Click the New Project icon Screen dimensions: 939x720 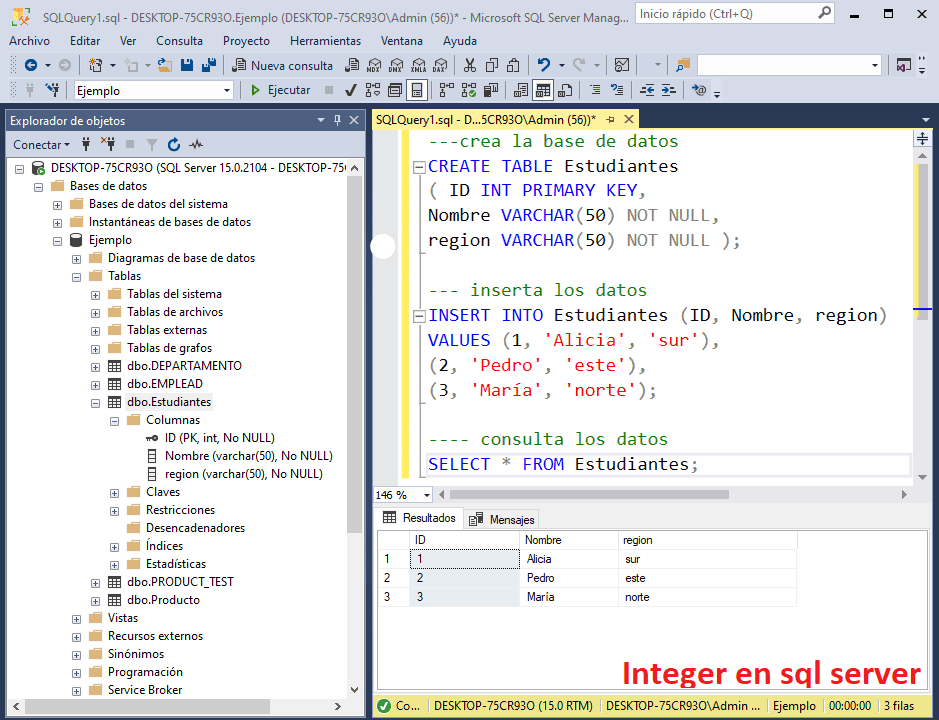click(x=95, y=65)
